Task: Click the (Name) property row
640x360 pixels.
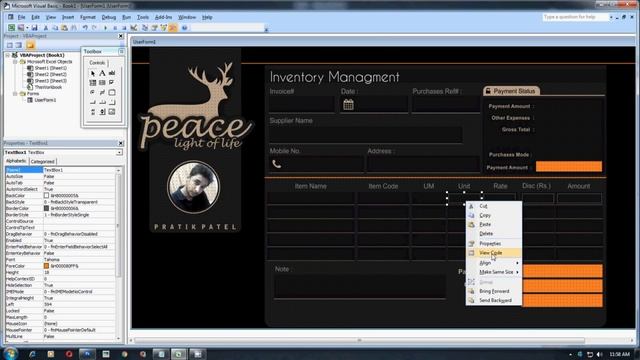Action: tap(61, 170)
